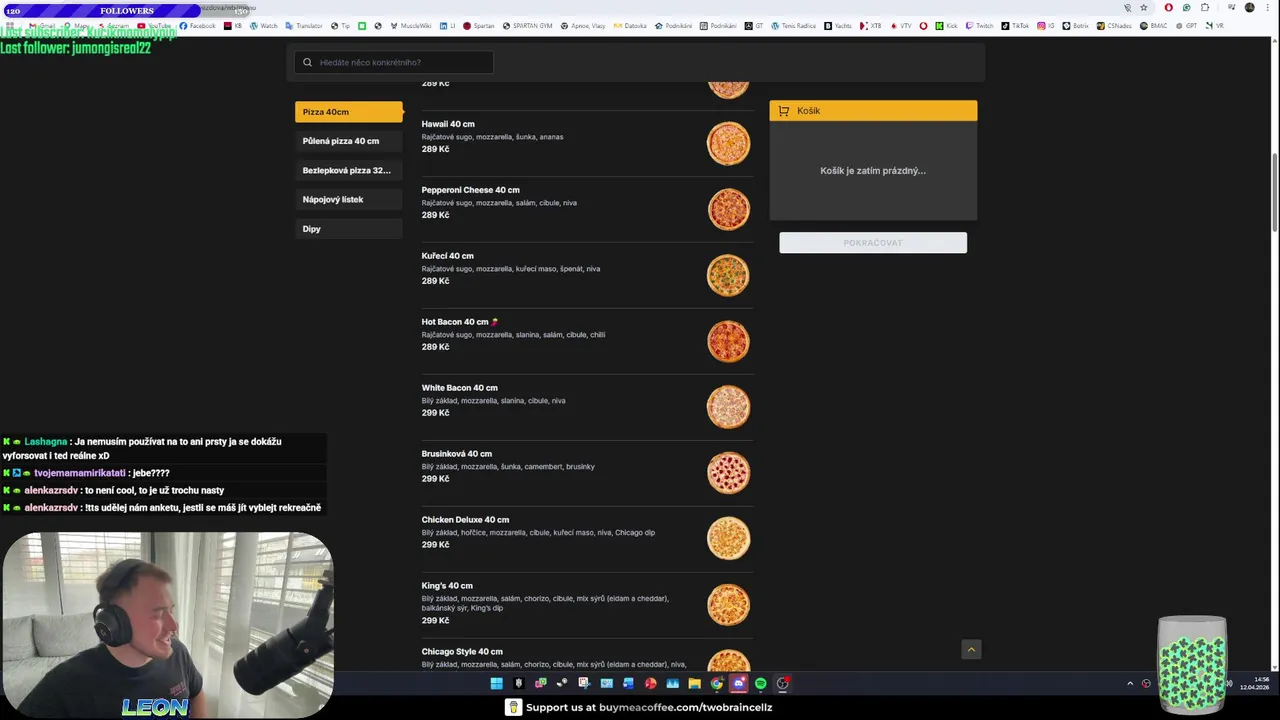Switch to Chrome in the taskbar
This screenshot has height=720, width=1280.
pyautogui.click(x=716, y=684)
